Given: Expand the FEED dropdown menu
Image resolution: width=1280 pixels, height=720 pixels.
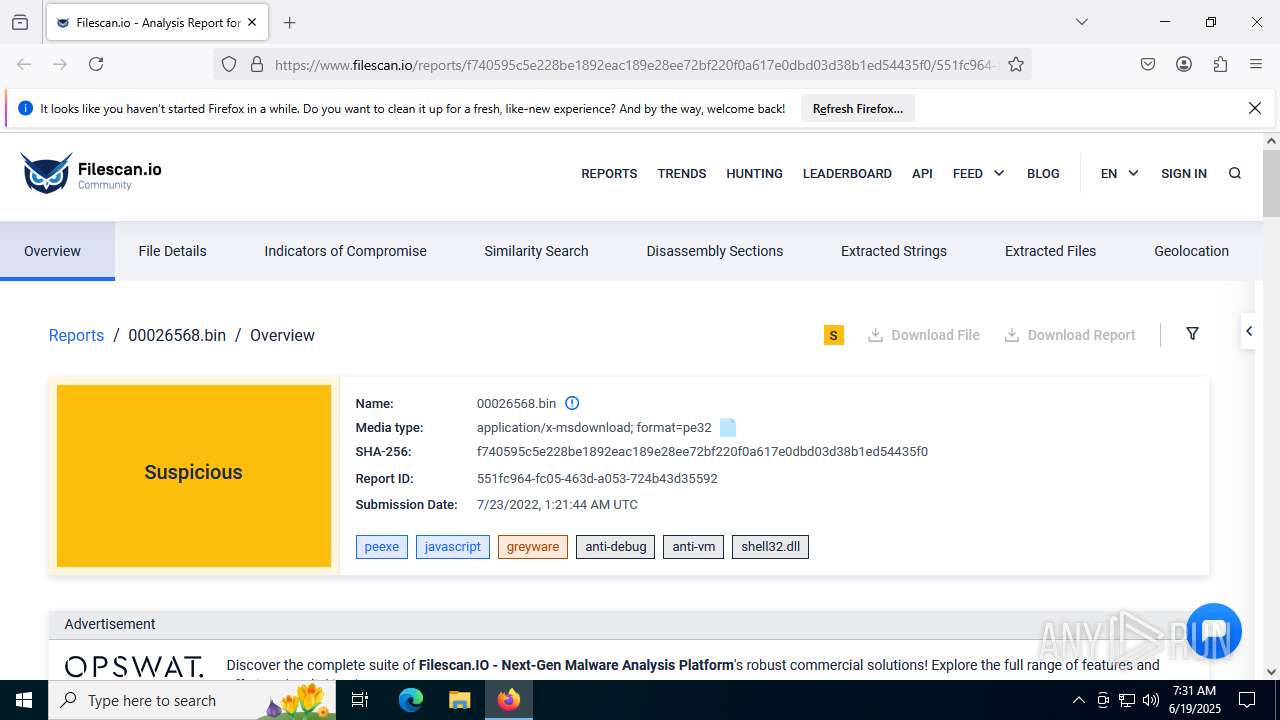Looking at the screenshot, I should [978, 173].
